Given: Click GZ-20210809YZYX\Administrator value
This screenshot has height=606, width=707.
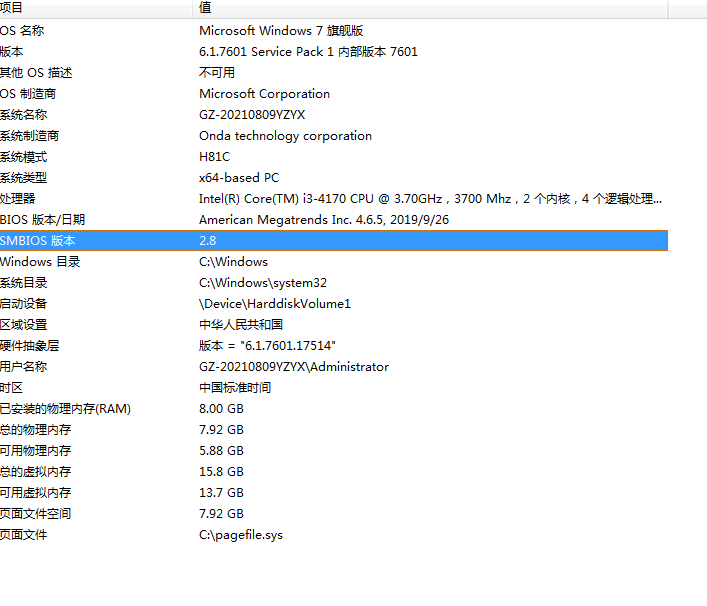Looking at the screenshot, I should click(x=294, y=367).
